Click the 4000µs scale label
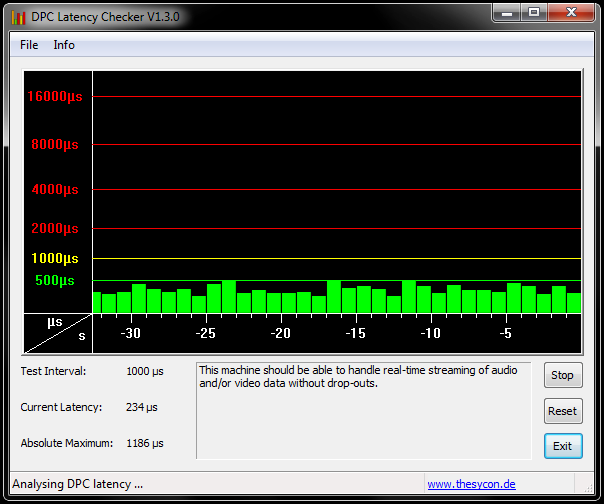 pos(55,190)
